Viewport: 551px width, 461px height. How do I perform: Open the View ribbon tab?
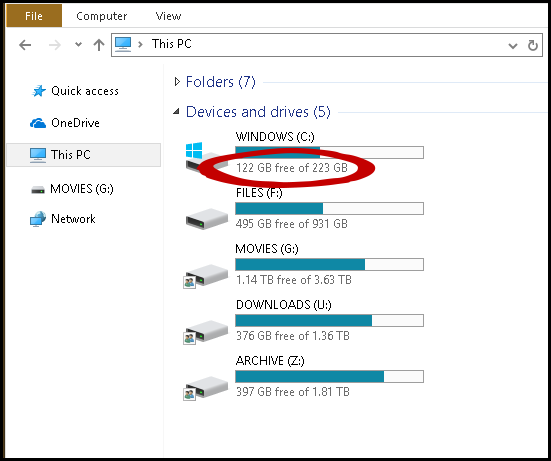point(168,16)
